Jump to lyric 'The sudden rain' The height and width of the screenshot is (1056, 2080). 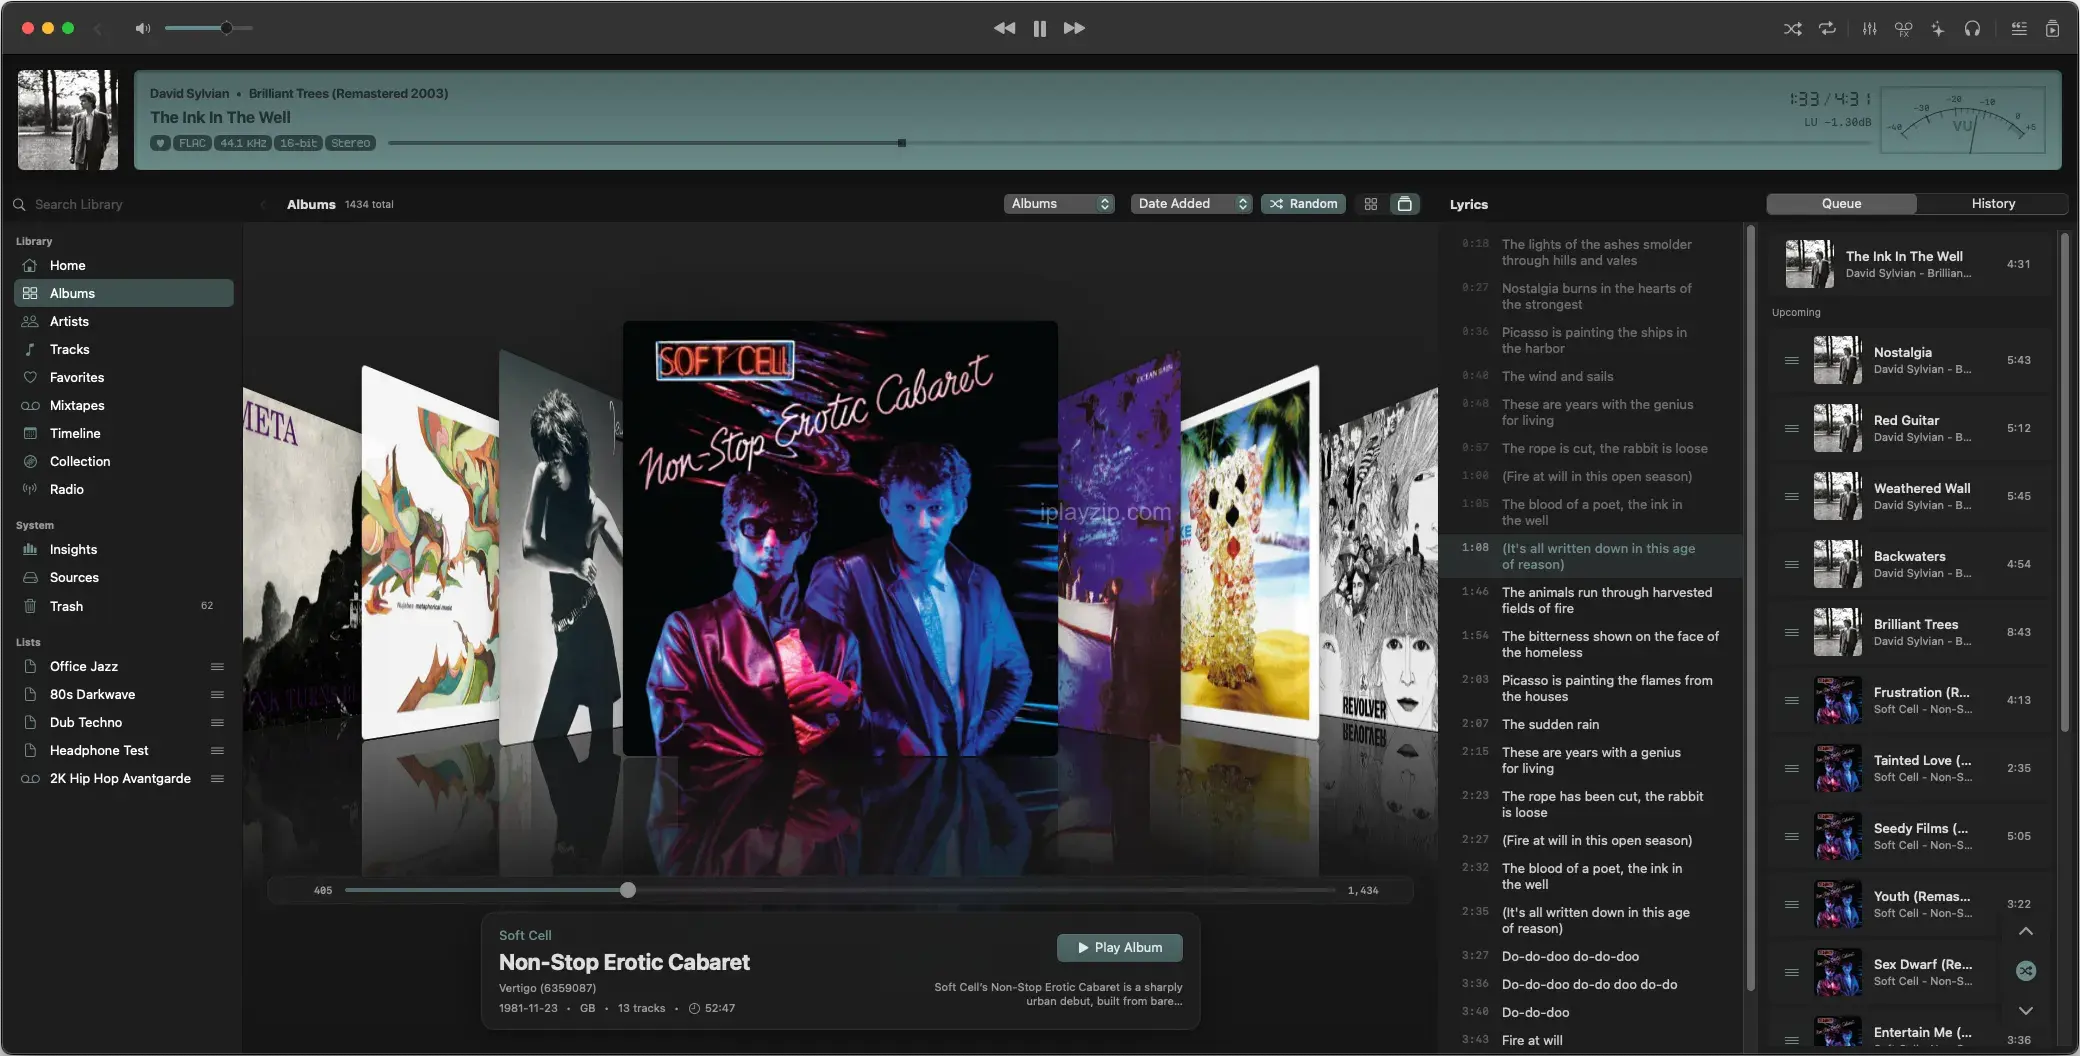(x=1550, y=724)
